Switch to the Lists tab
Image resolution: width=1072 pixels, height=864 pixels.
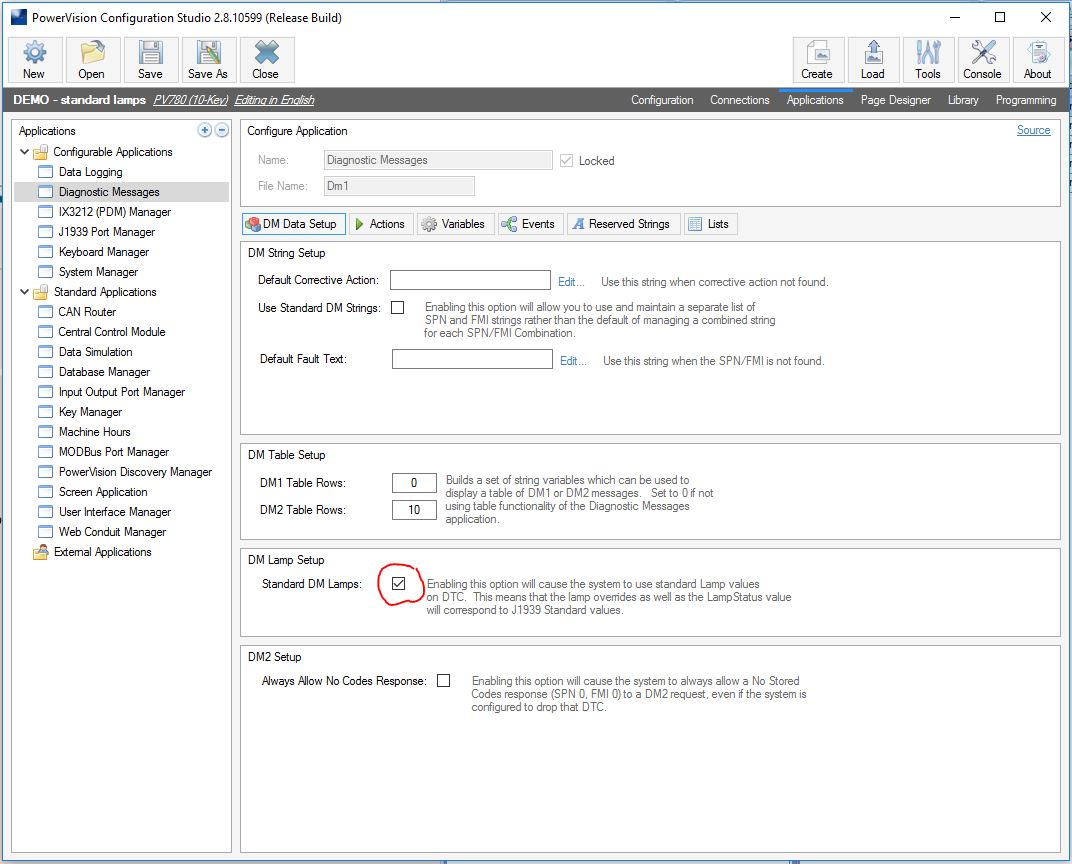pos(710,224)
